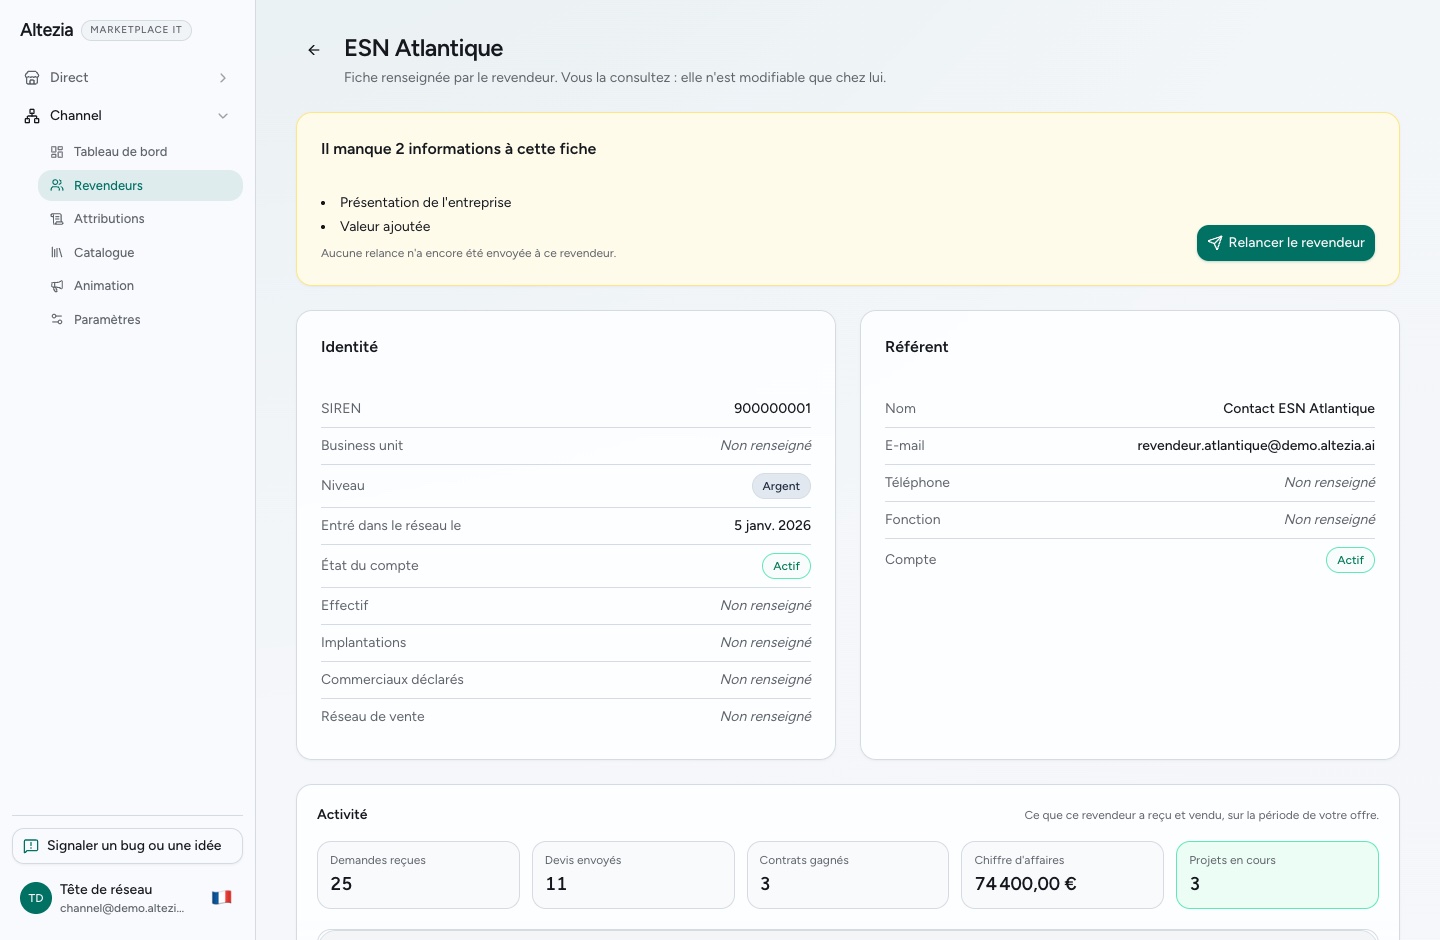Click the Attributions icon in sidebar
The image size is (1440, 940).
tap(57, 219)
